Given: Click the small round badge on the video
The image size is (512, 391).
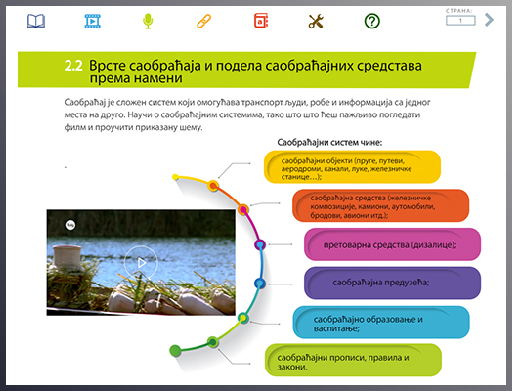Looking at the screenshot, I should coord(70,225).
